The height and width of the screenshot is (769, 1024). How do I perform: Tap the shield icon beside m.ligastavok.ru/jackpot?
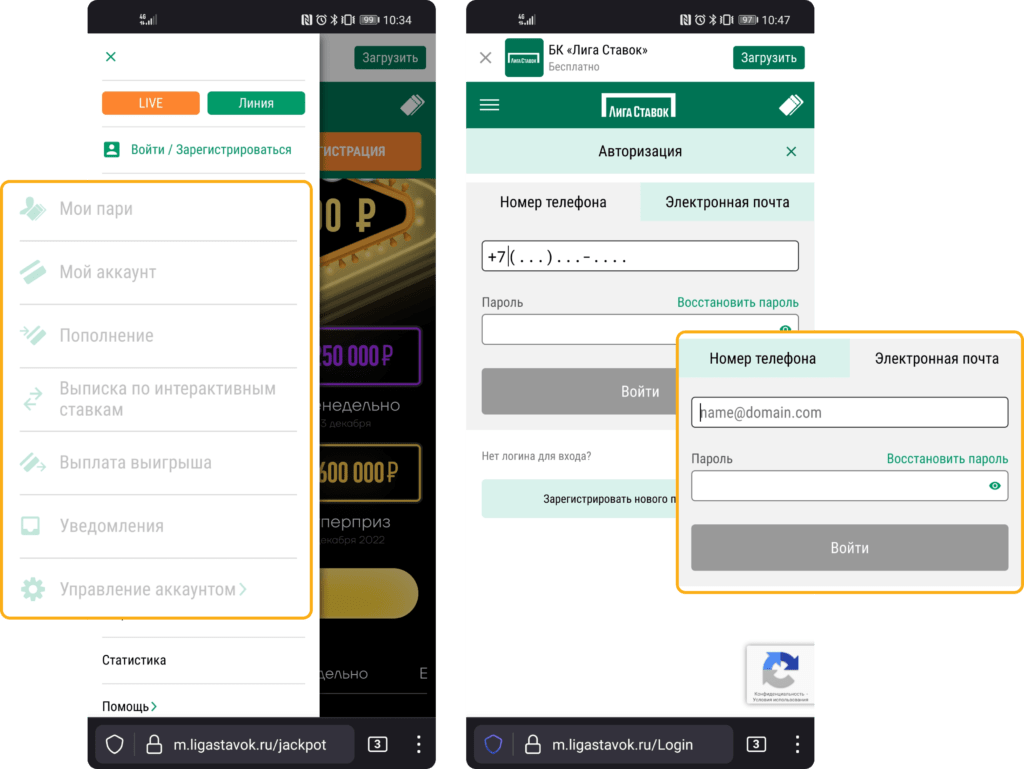coord(115,744)
